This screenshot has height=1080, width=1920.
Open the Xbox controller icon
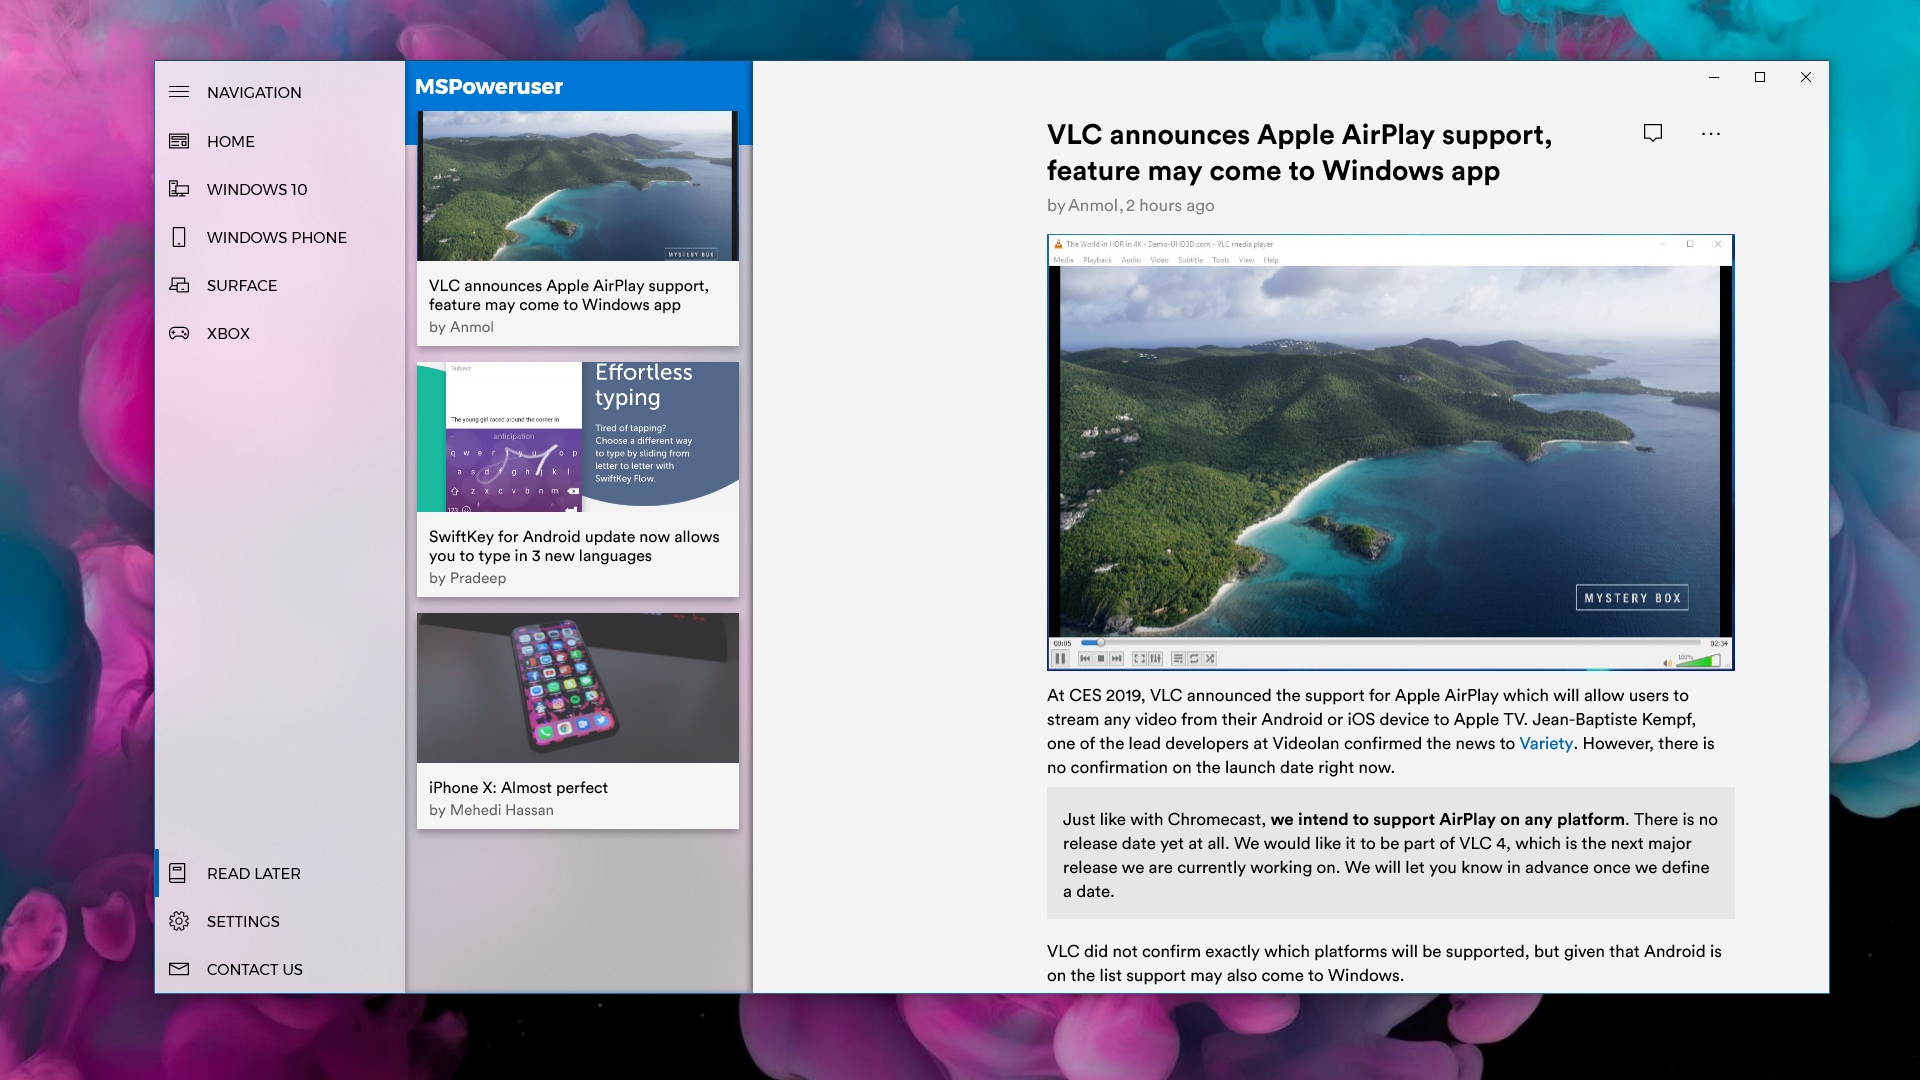click(x=179, y=333)
